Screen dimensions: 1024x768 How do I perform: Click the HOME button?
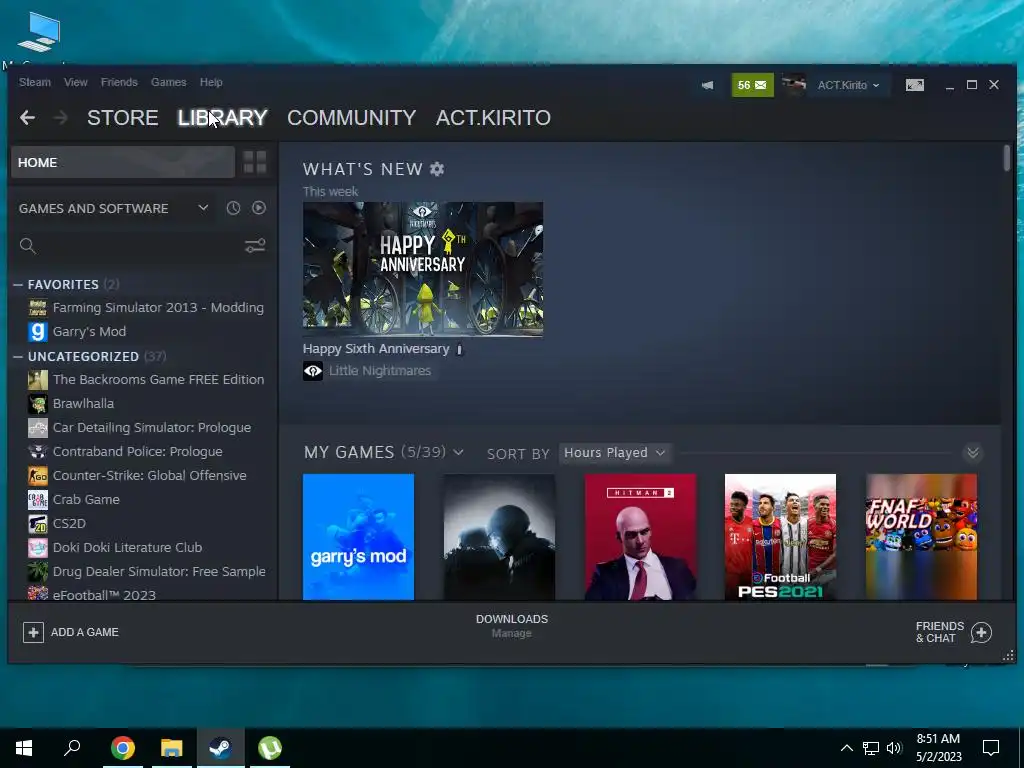(123, 162)
